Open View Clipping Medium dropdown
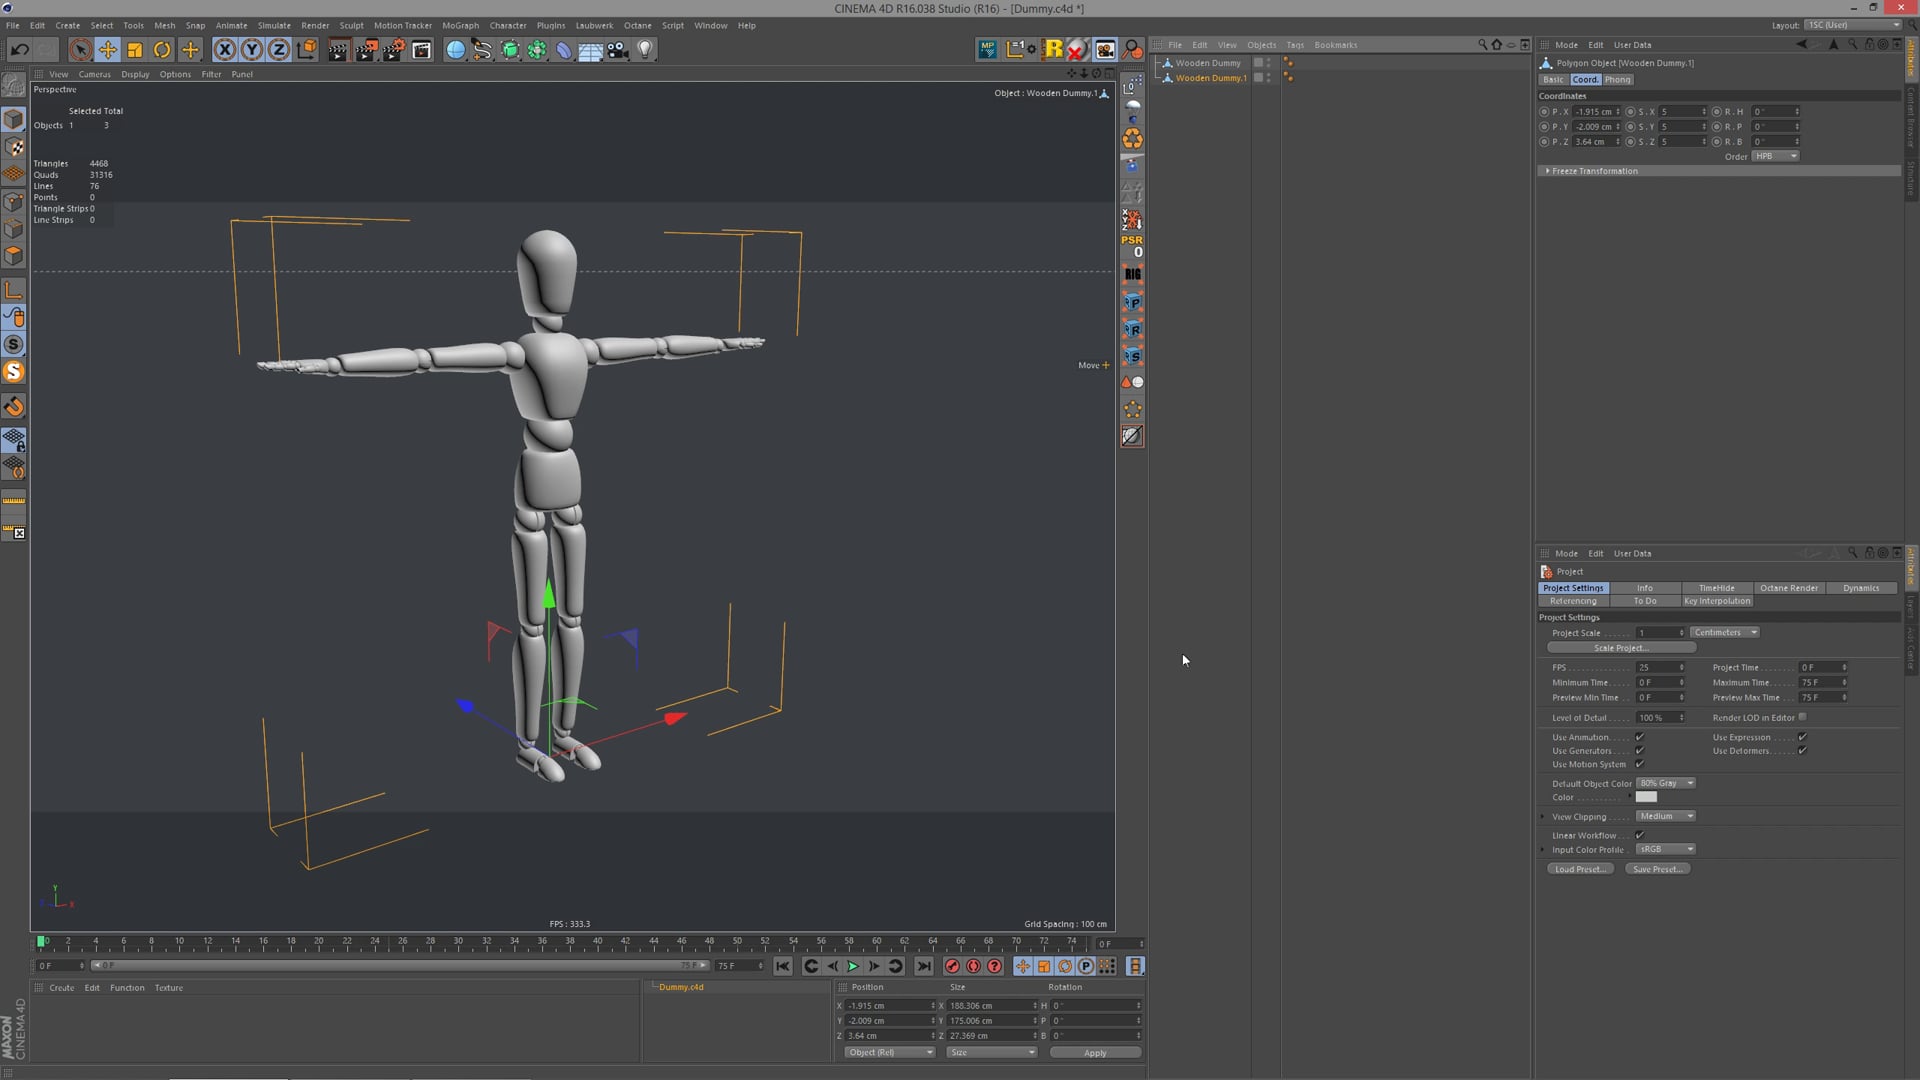Viewport: 1920px width, 1080px height. coord(1665,816)
